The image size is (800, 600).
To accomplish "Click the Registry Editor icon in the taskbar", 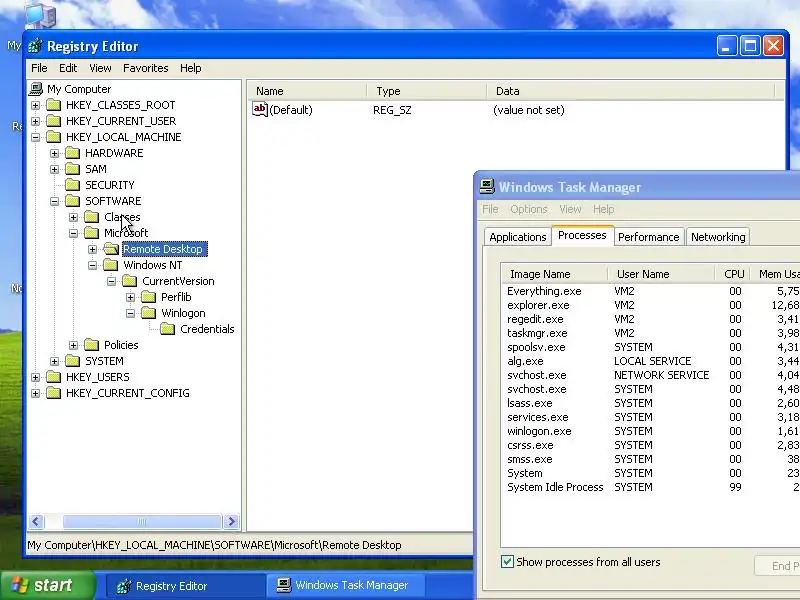I will [x=123, y=586].
